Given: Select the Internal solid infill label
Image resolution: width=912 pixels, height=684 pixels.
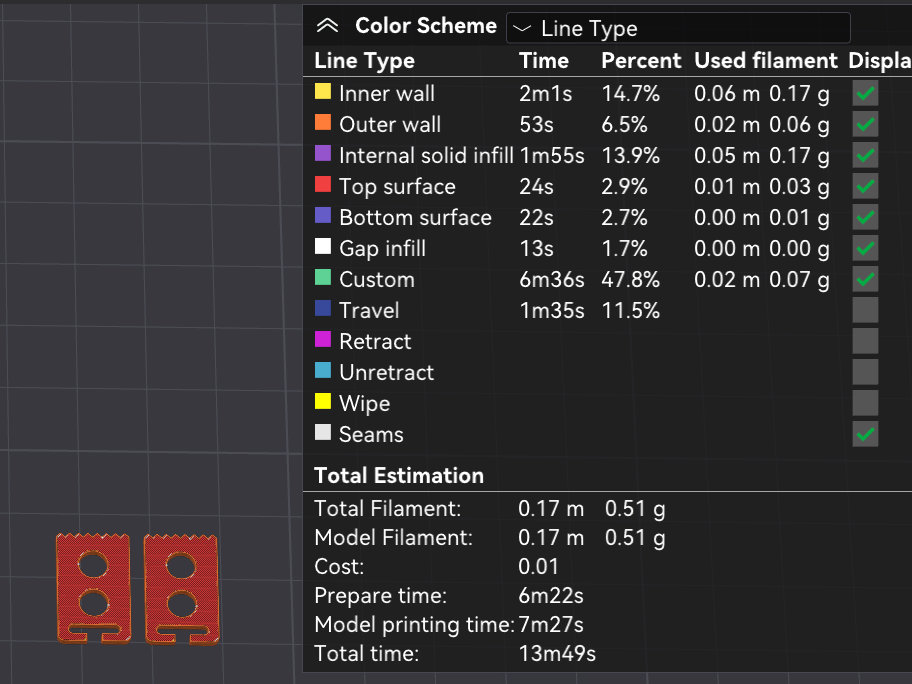Looking at the screenshot, I should point(426,156).
